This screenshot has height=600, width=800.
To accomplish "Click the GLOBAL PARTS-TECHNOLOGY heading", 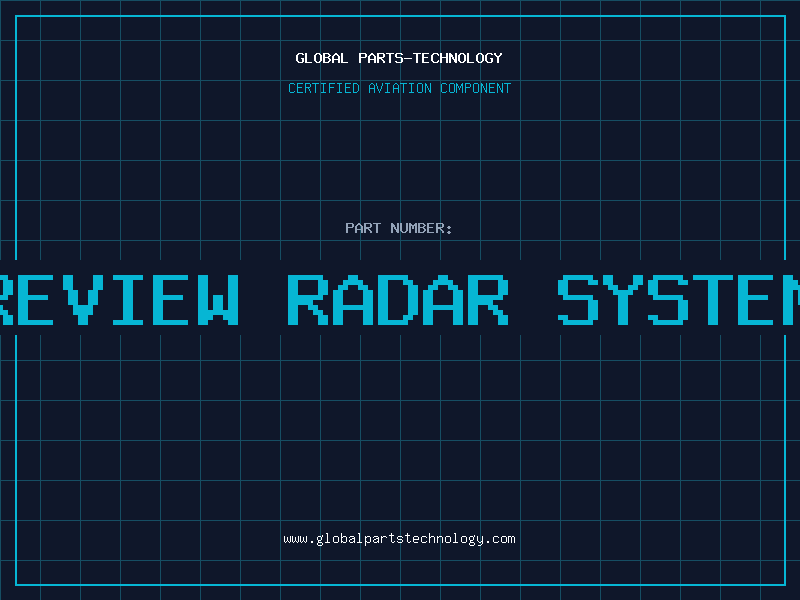I will pos(399,58).
